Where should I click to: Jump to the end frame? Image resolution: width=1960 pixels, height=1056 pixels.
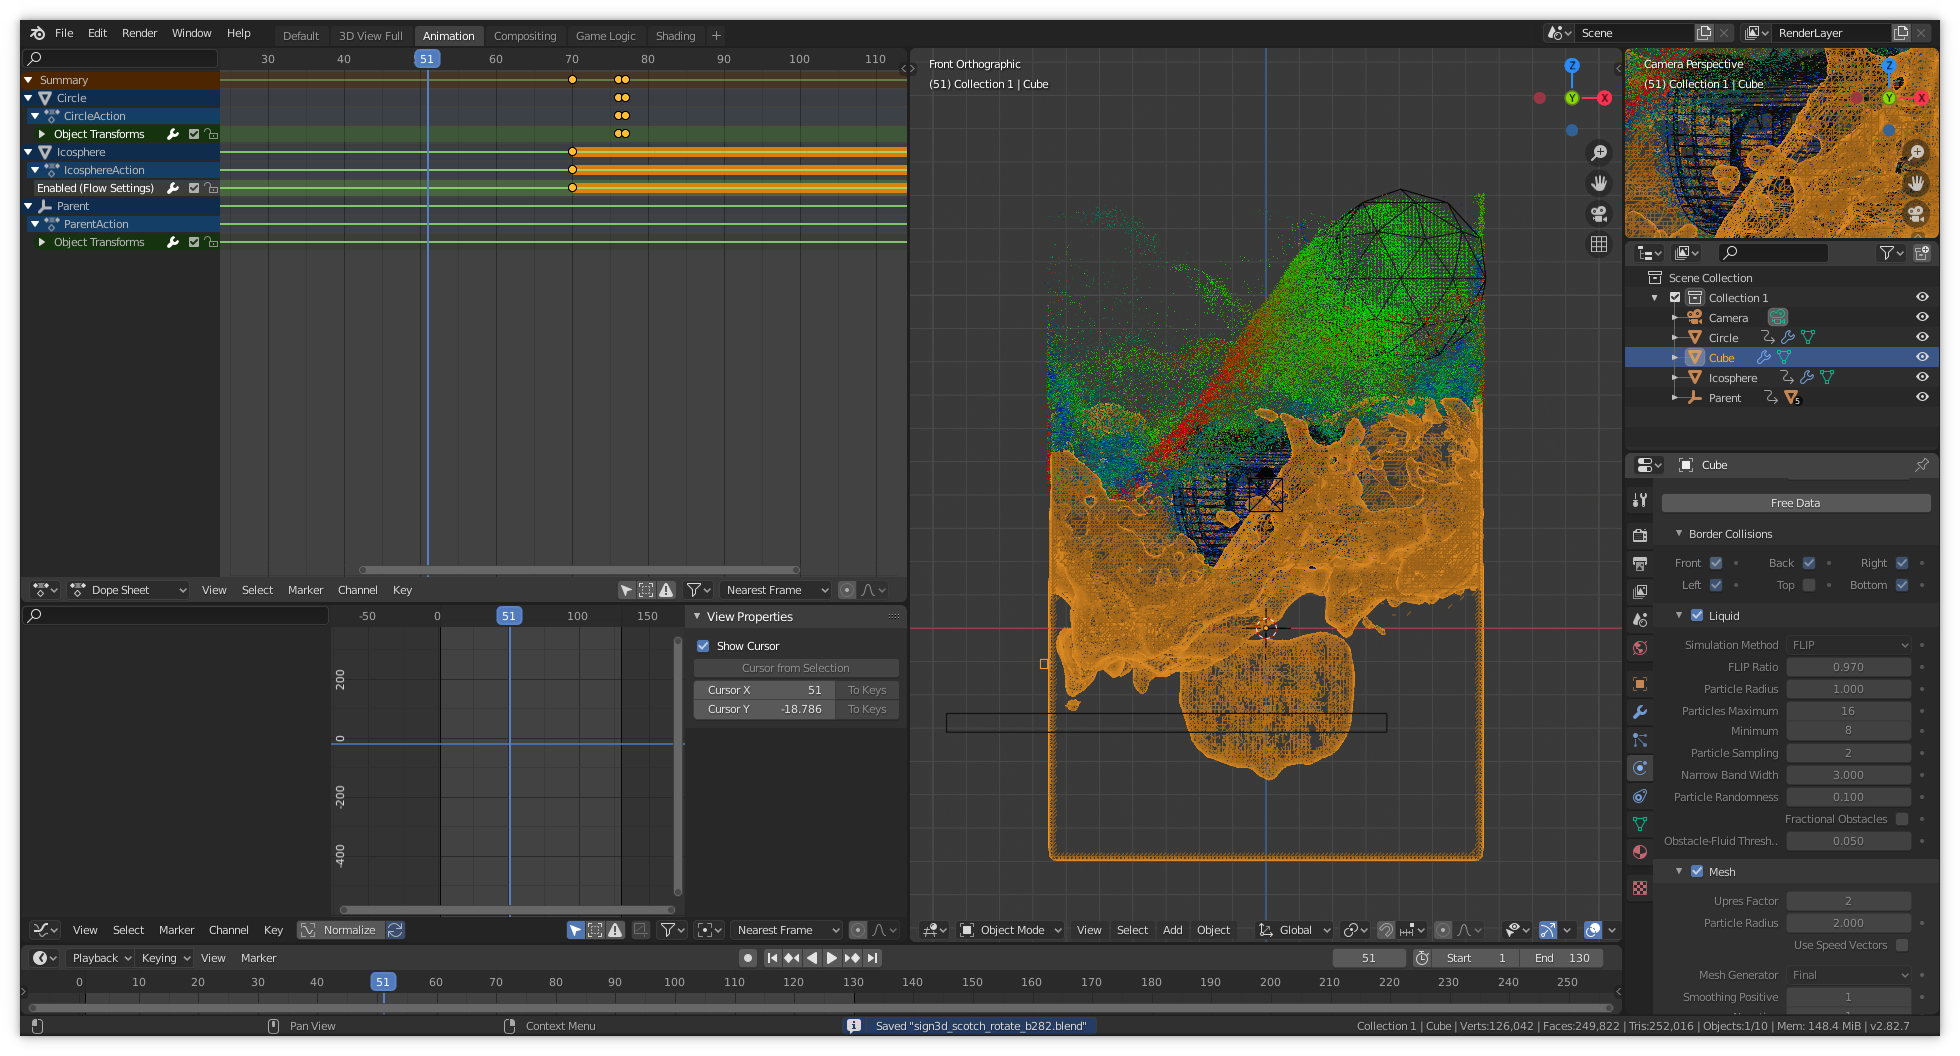point(873,958)
